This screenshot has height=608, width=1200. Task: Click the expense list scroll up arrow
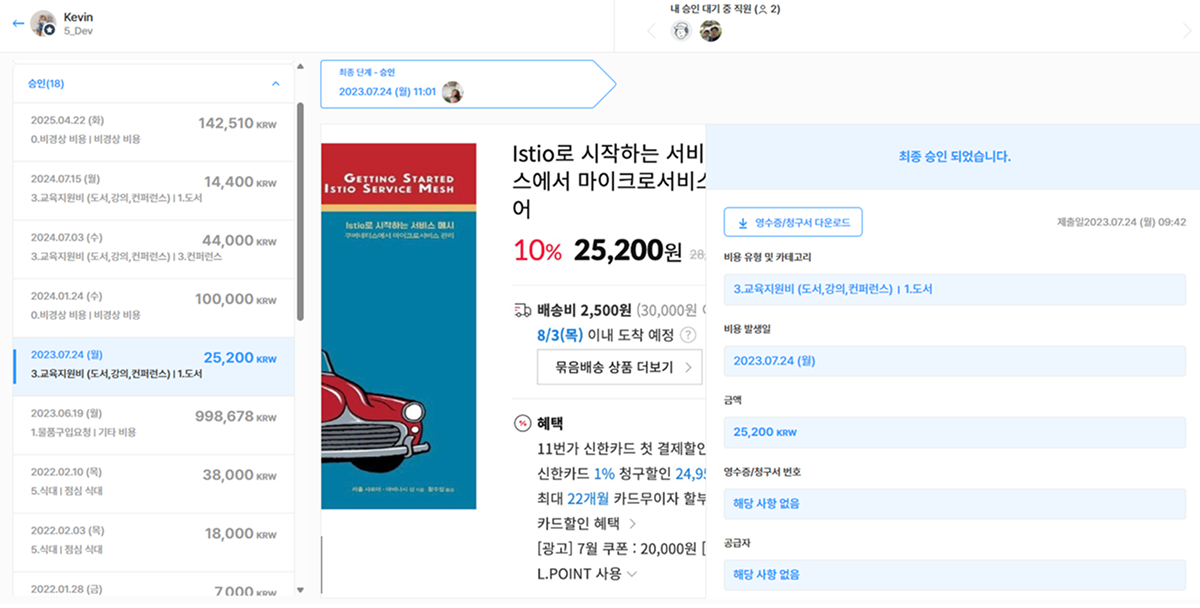[x=301, y=68]
